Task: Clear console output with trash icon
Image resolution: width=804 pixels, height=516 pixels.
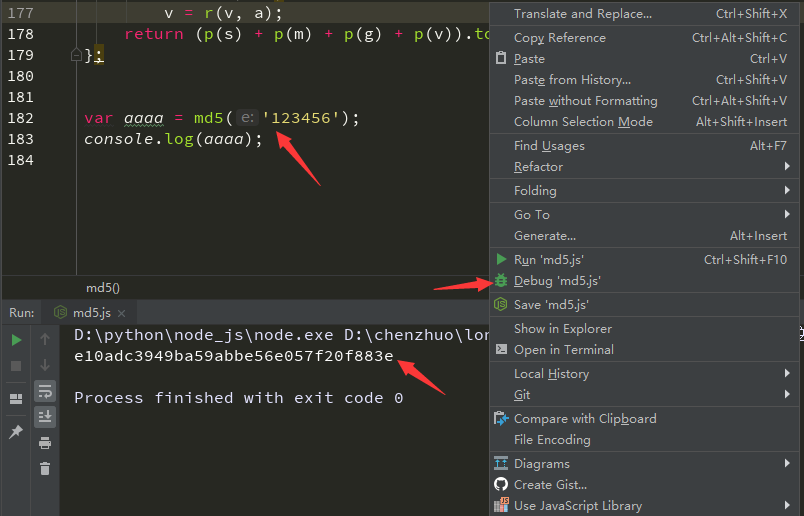Action: click(x=45, y=468)
